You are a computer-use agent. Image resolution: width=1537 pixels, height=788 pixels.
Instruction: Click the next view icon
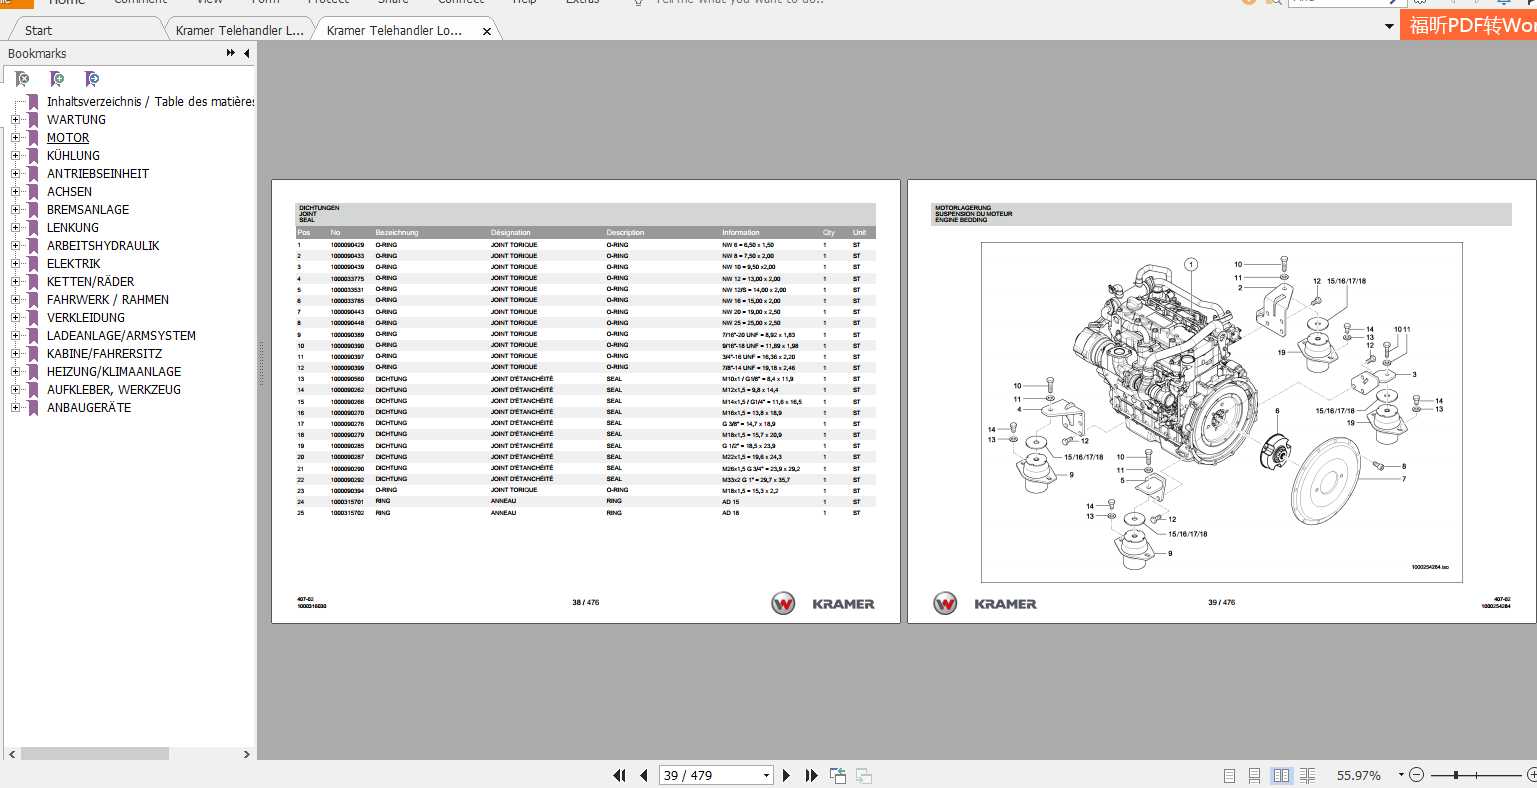coord(863,775)
